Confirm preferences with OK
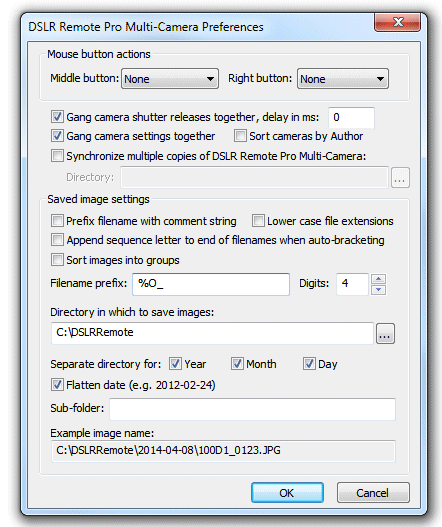The height and width of the screenshot is (527, 442). pos(287,493)
